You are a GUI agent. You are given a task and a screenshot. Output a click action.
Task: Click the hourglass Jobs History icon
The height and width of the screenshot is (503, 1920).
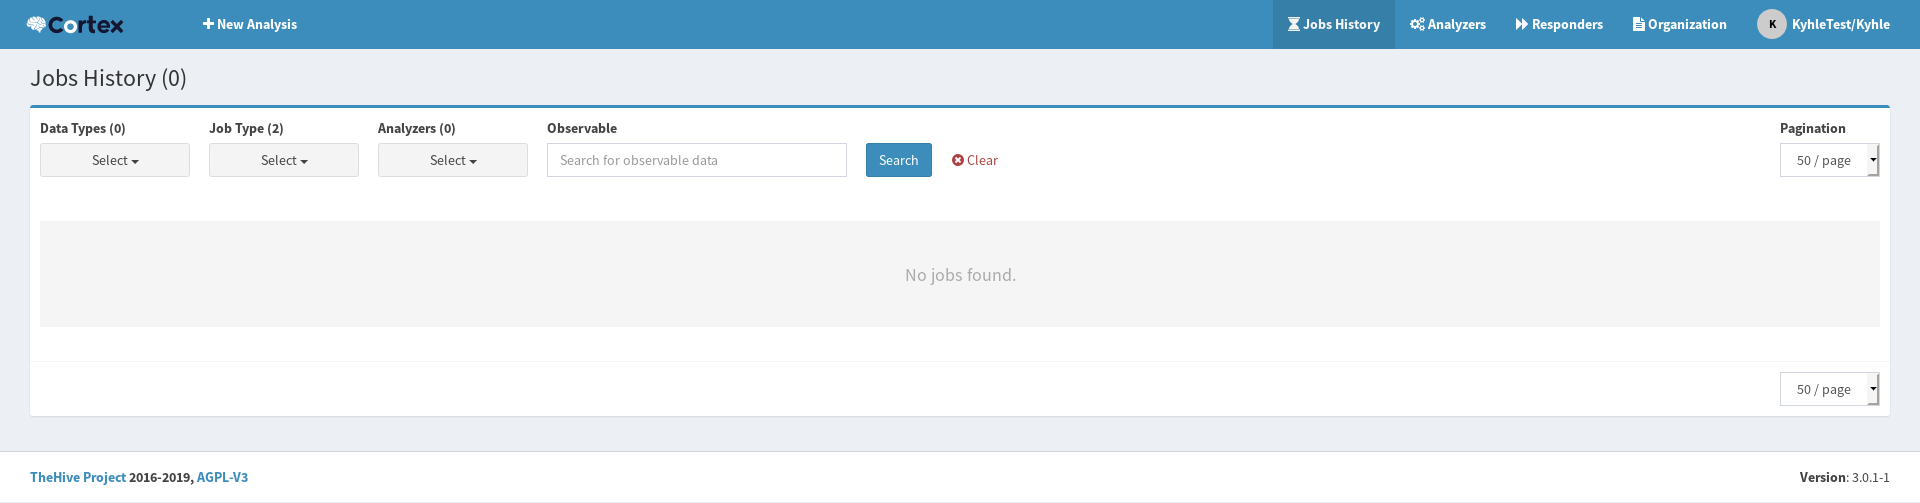point(1293,24)
